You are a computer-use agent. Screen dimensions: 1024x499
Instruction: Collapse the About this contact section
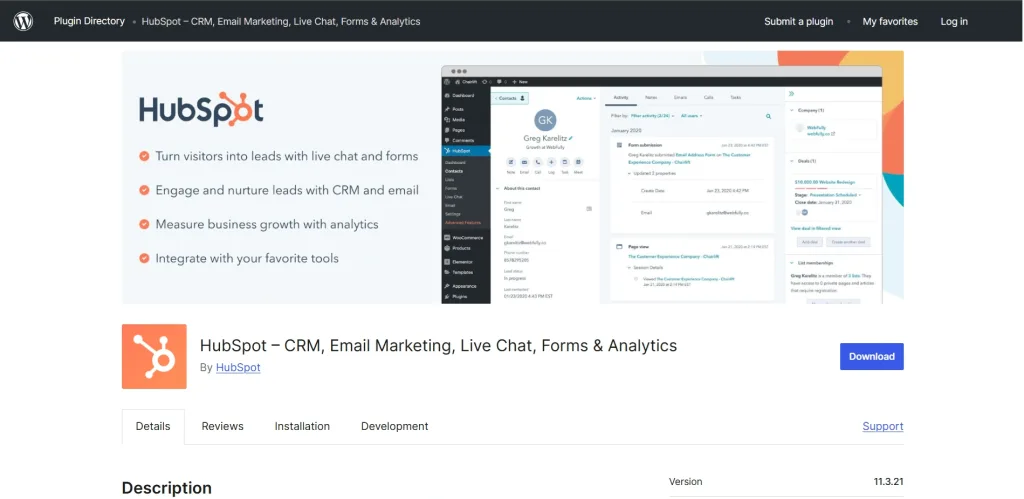[x=499, y=188]
